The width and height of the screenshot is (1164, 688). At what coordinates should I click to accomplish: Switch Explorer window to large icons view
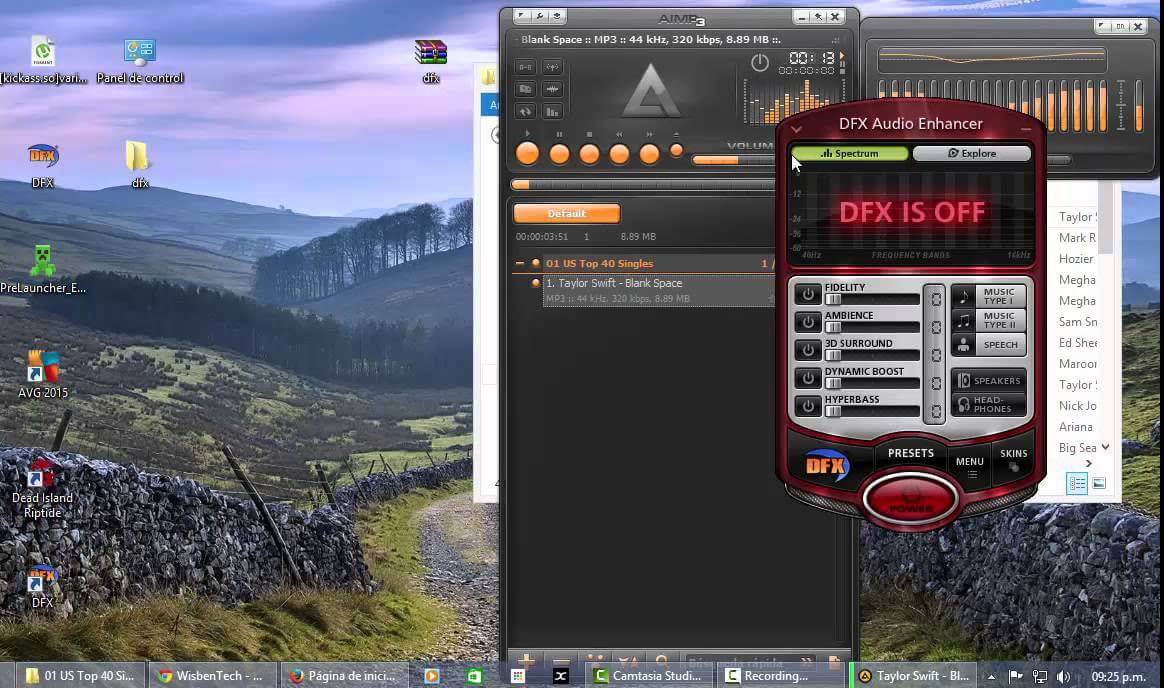pos(1099,484)
